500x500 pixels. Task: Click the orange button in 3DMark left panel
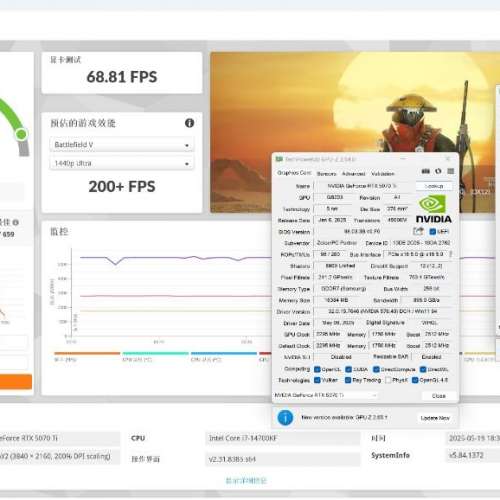[x=16, y=382]
